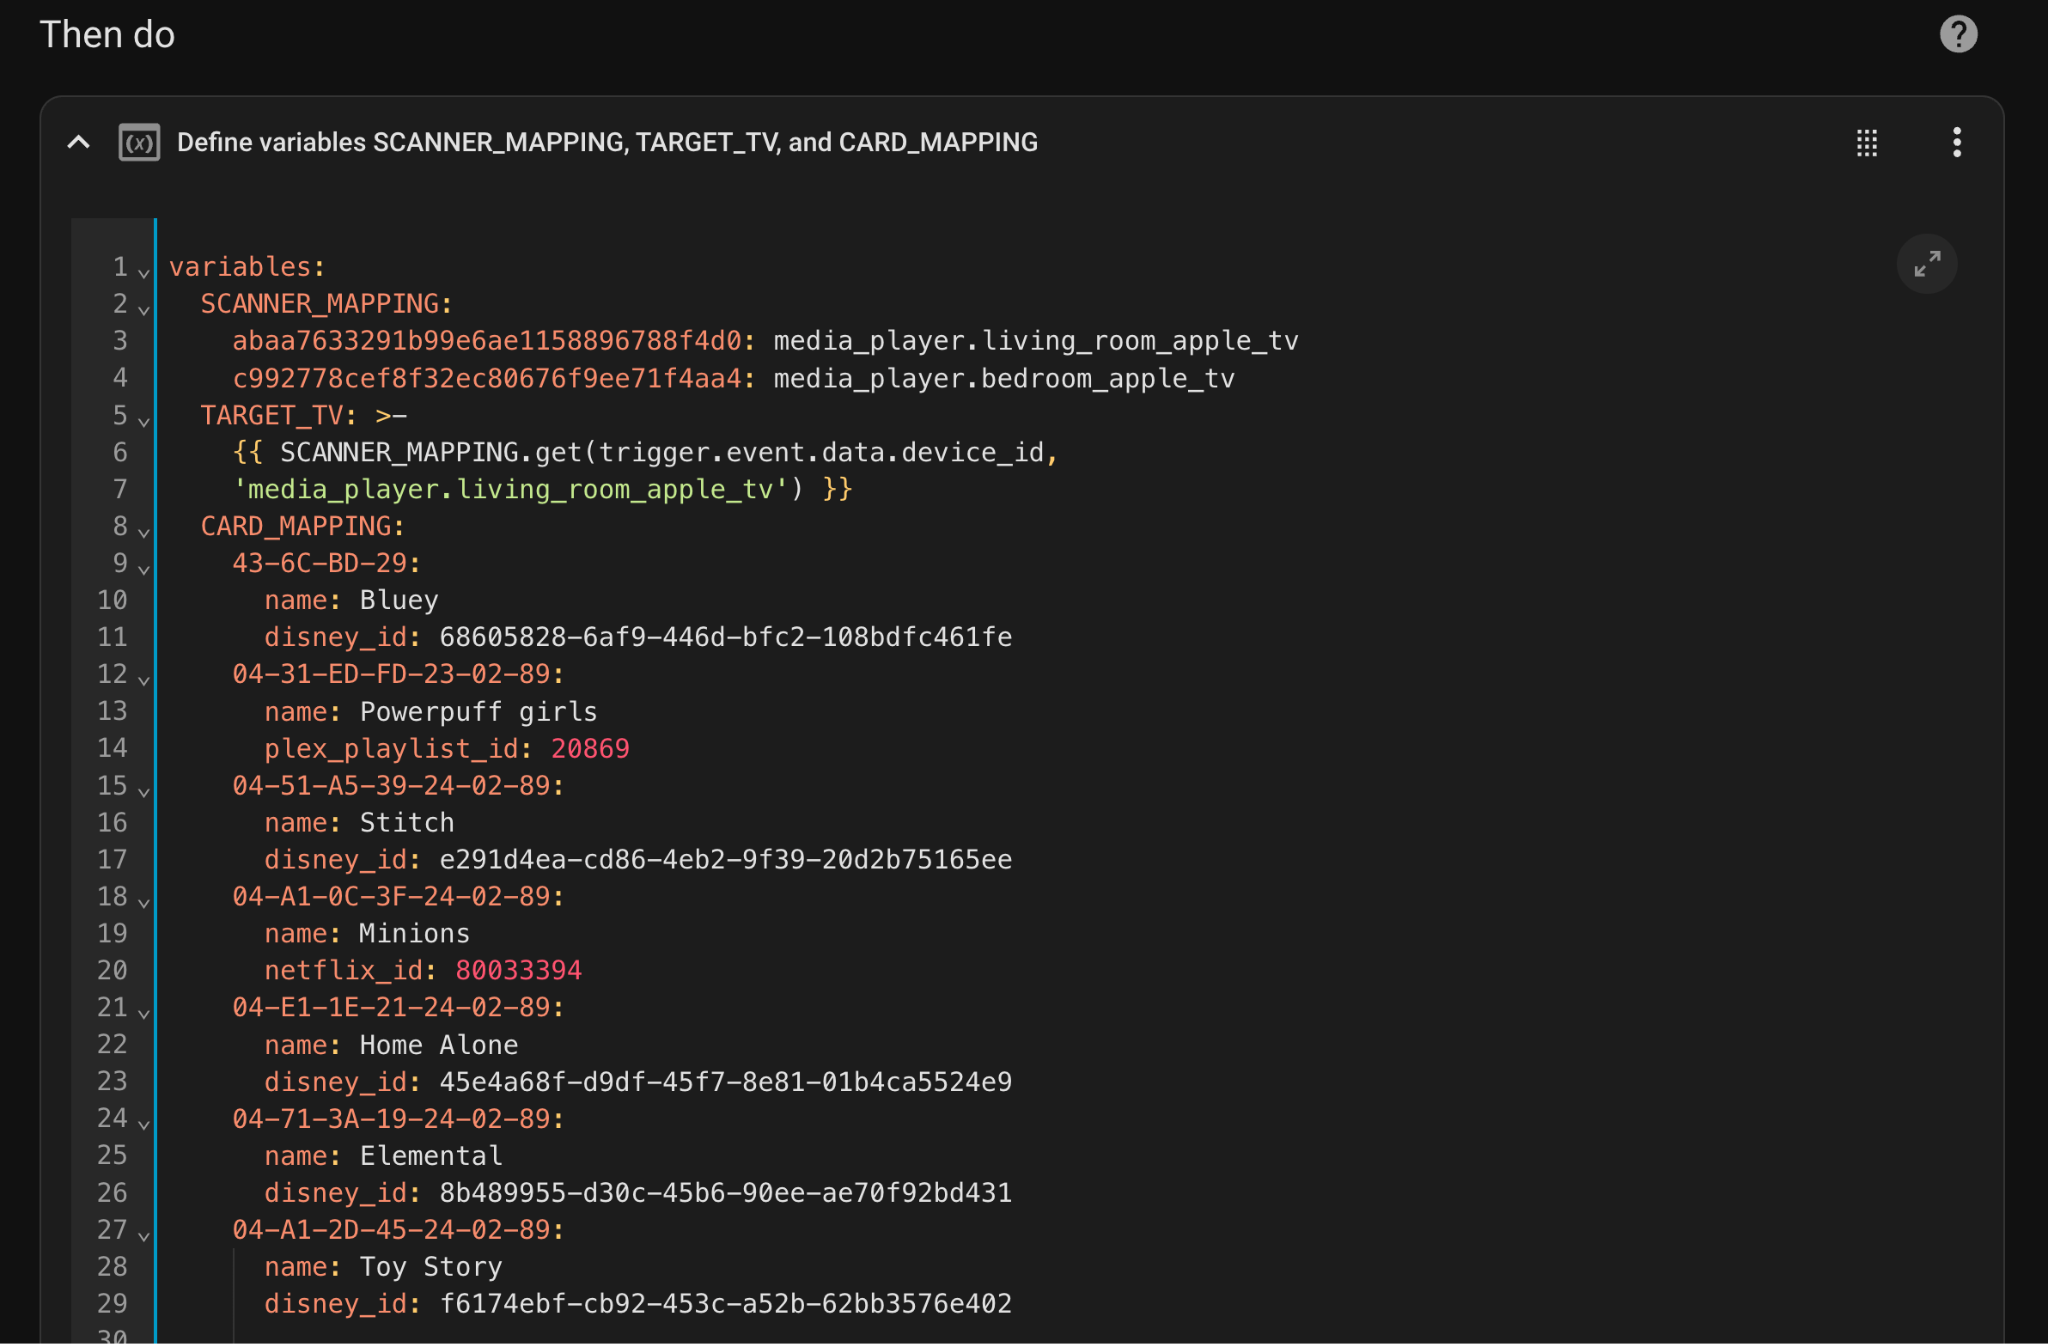
Task: Fold SCANNER_MAPPING block at line 2
Action: pyautogui.click(x=144, y=309)
